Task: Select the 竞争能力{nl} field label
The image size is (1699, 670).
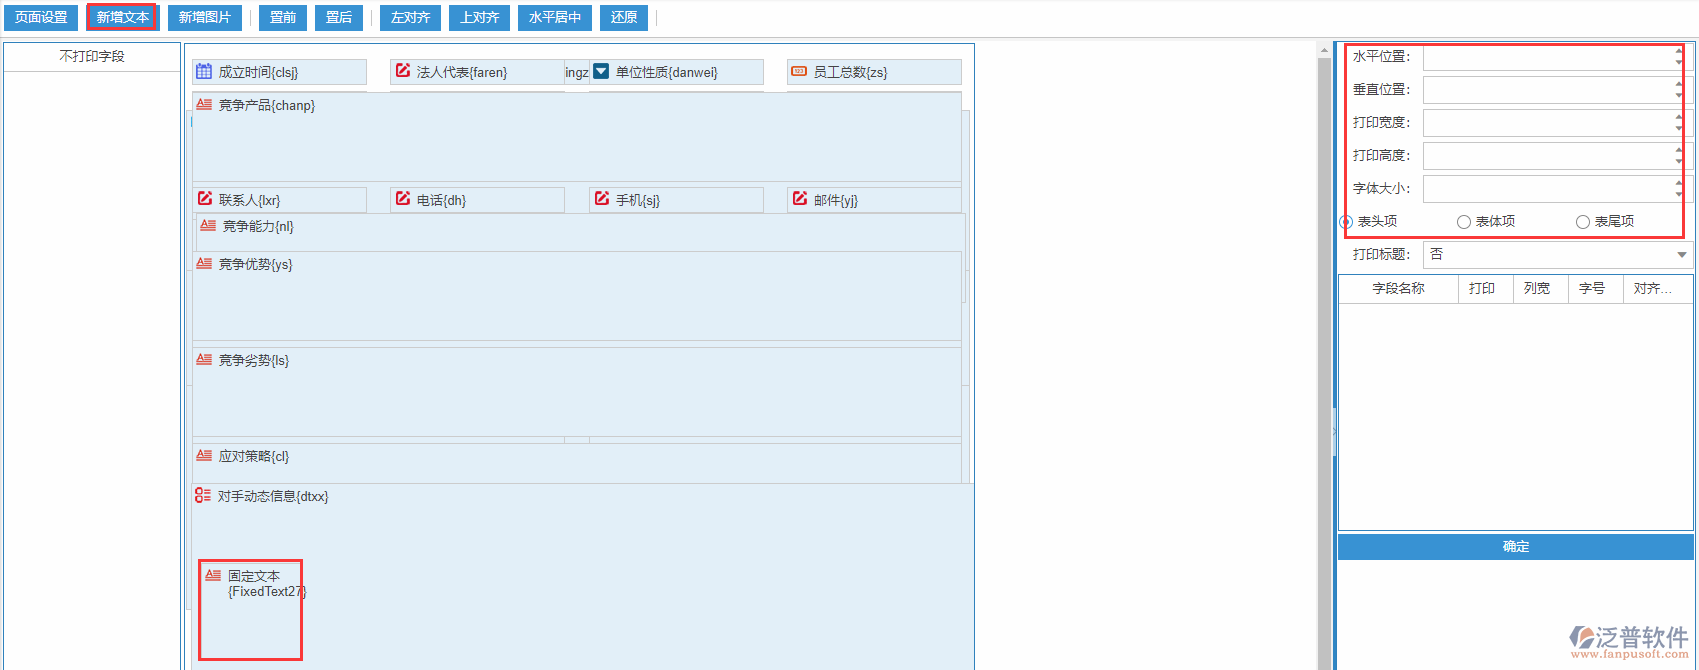Action: pyautogui.click(x=258, y=226)
